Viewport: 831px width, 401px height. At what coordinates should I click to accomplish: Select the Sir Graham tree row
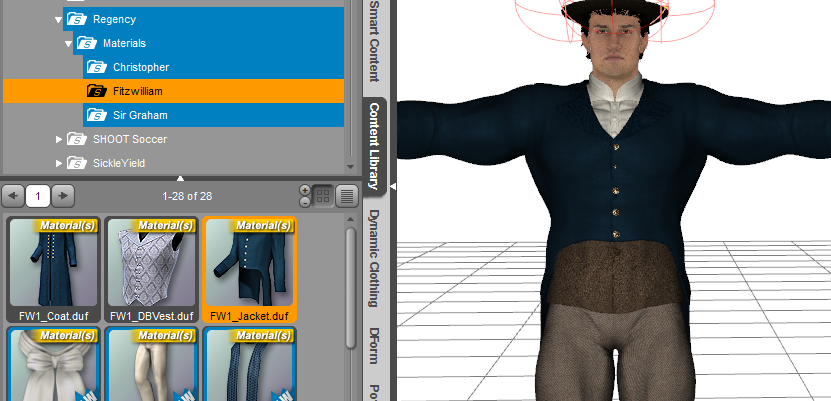pyautogui.click(x=213, y=115)
